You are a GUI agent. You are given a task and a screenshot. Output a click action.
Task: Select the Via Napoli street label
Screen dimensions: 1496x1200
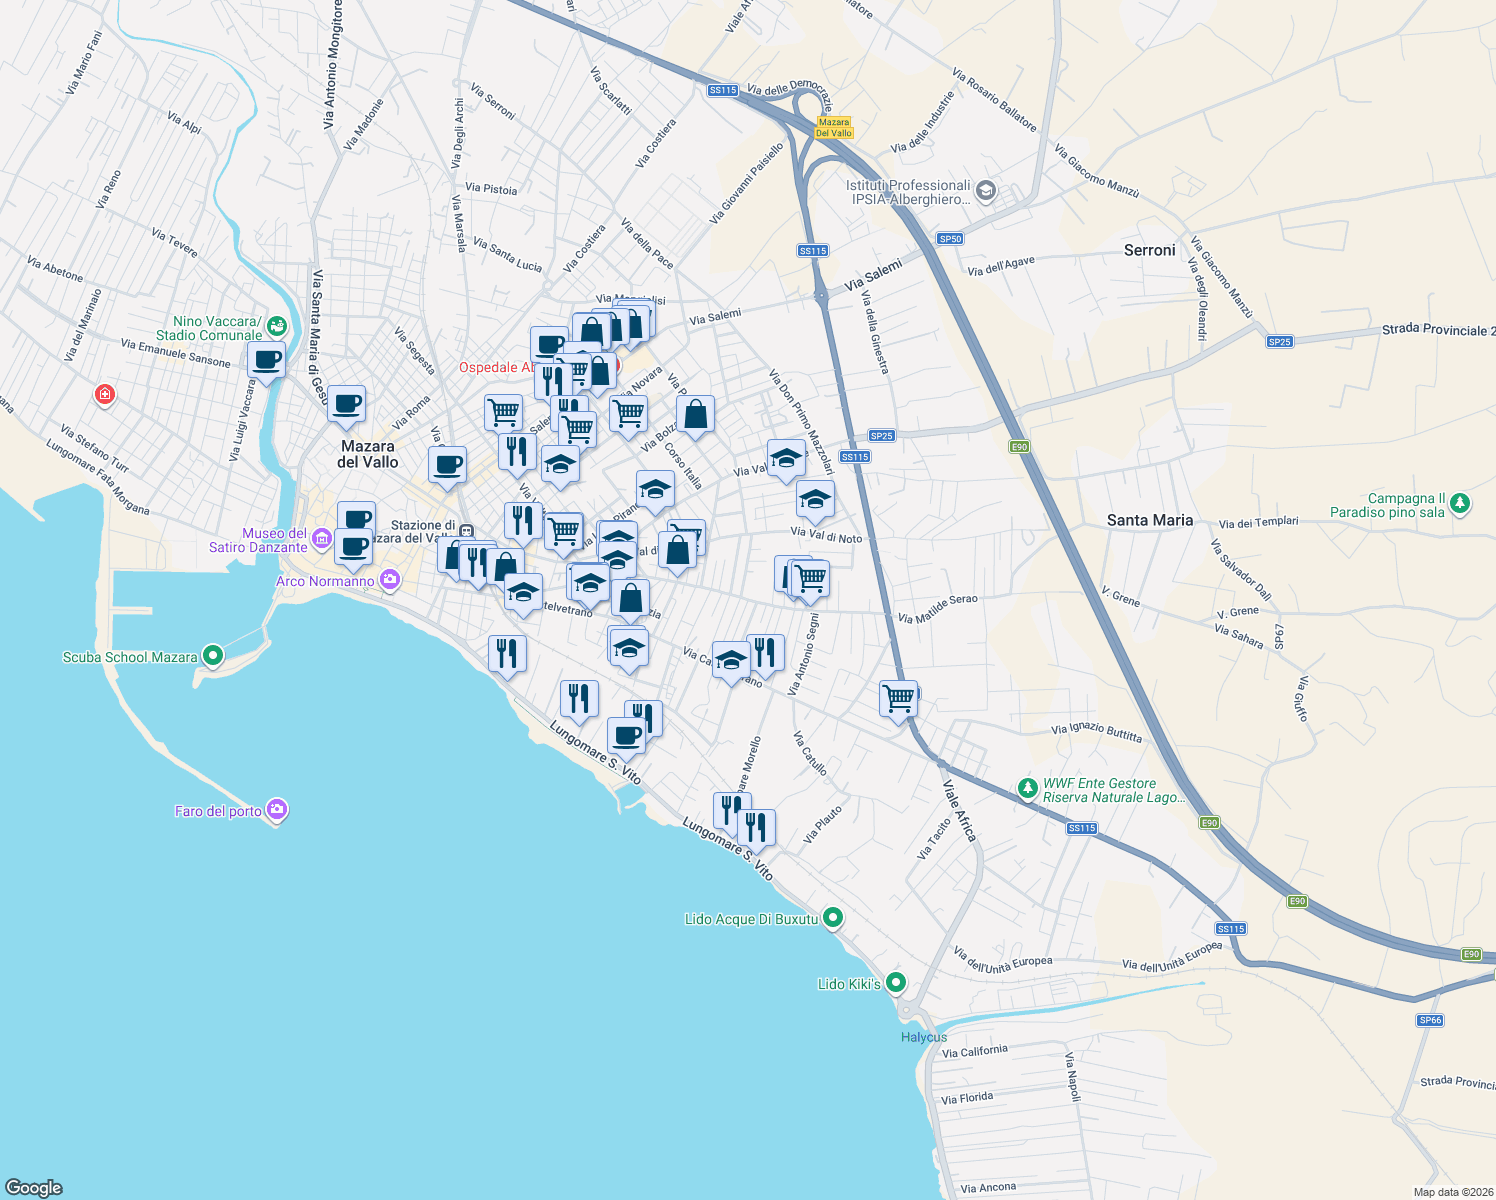[1072, 1077]
